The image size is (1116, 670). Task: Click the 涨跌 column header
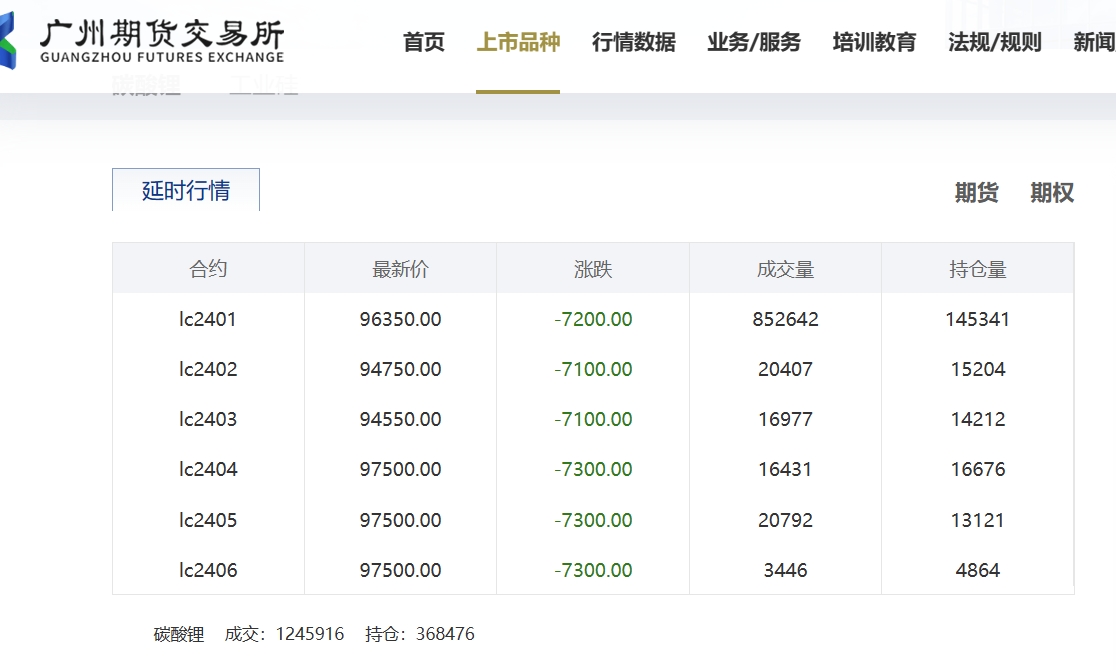593,269
